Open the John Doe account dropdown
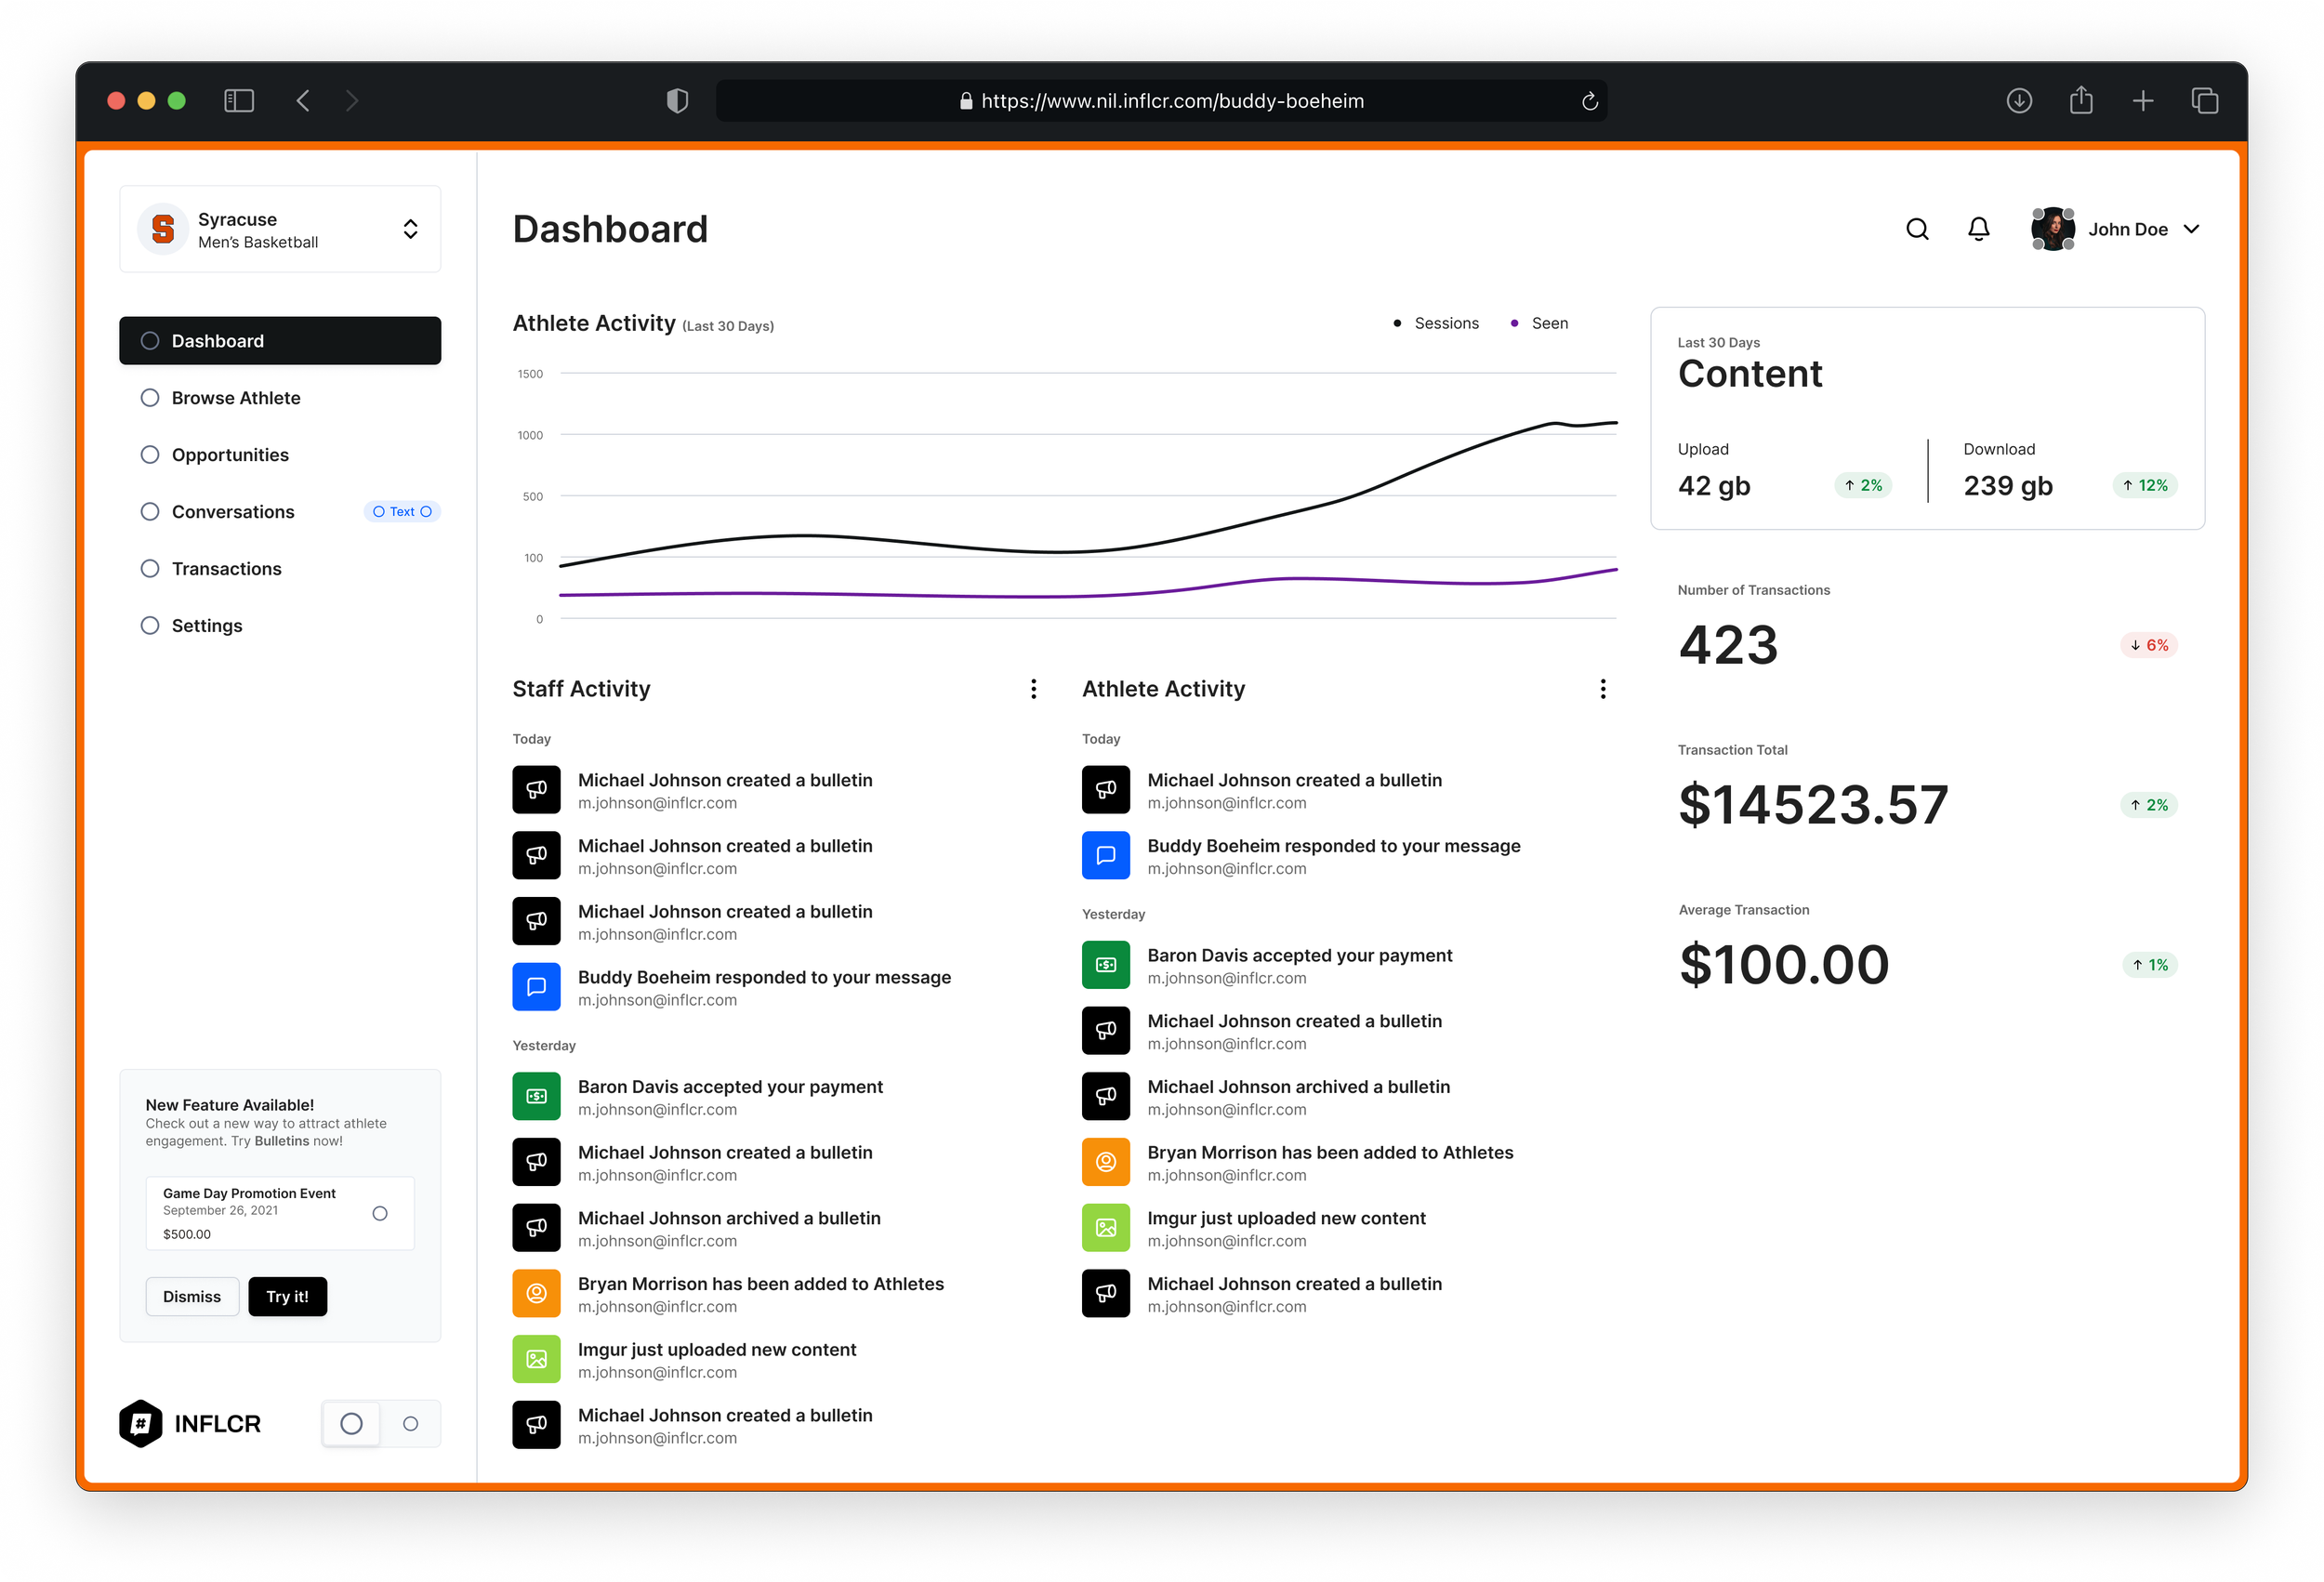 pyautogui.click(x=2192, y=229)
